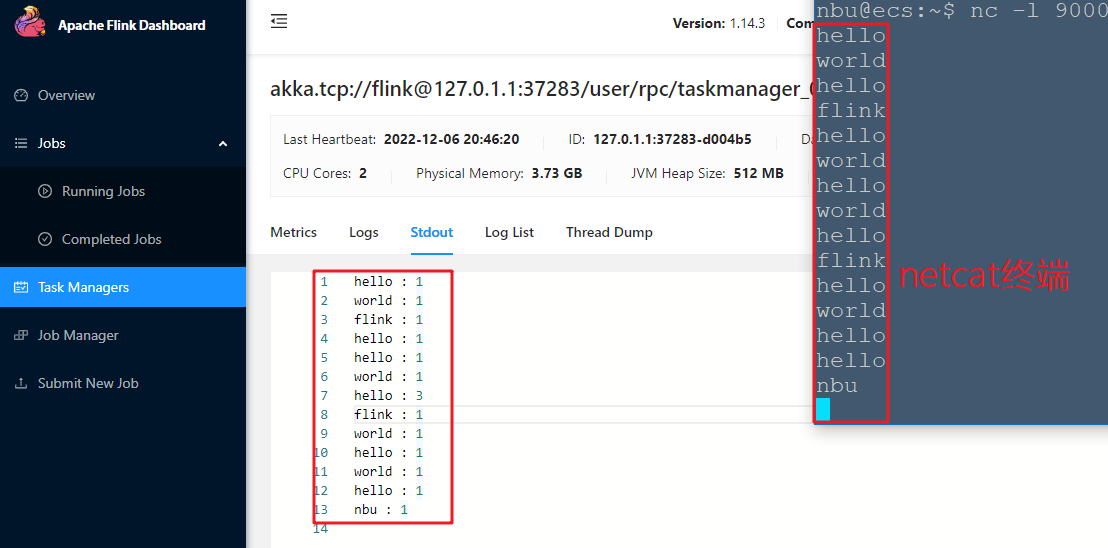Image resolution: width=1108 pixels, height=548 pixels.
Task: Click the Version 1.14.3 label
Action: pos(719,23)
